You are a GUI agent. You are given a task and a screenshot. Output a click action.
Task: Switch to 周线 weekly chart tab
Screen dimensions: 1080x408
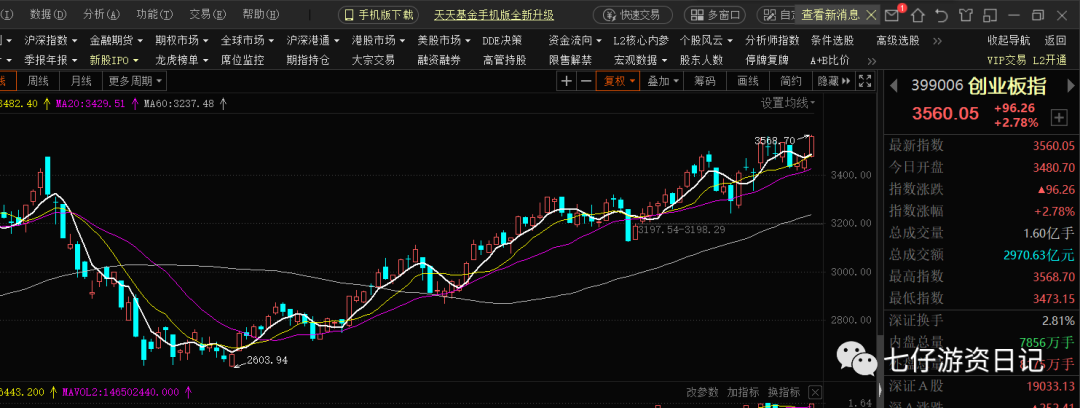pyautogui.click(x=38, y=81)
